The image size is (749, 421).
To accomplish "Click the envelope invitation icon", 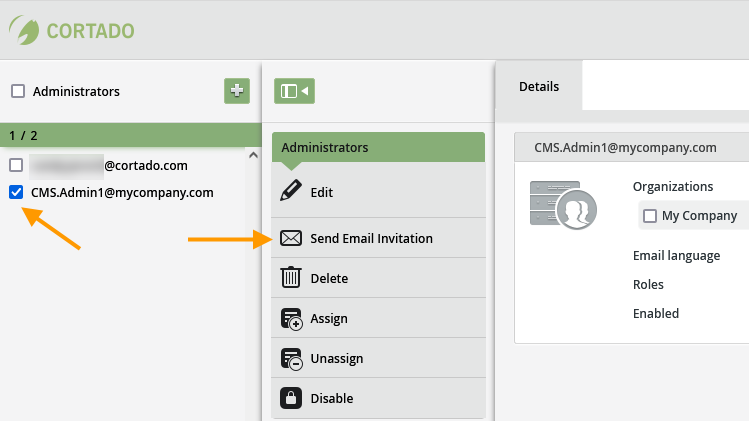I will coord(291,237).
